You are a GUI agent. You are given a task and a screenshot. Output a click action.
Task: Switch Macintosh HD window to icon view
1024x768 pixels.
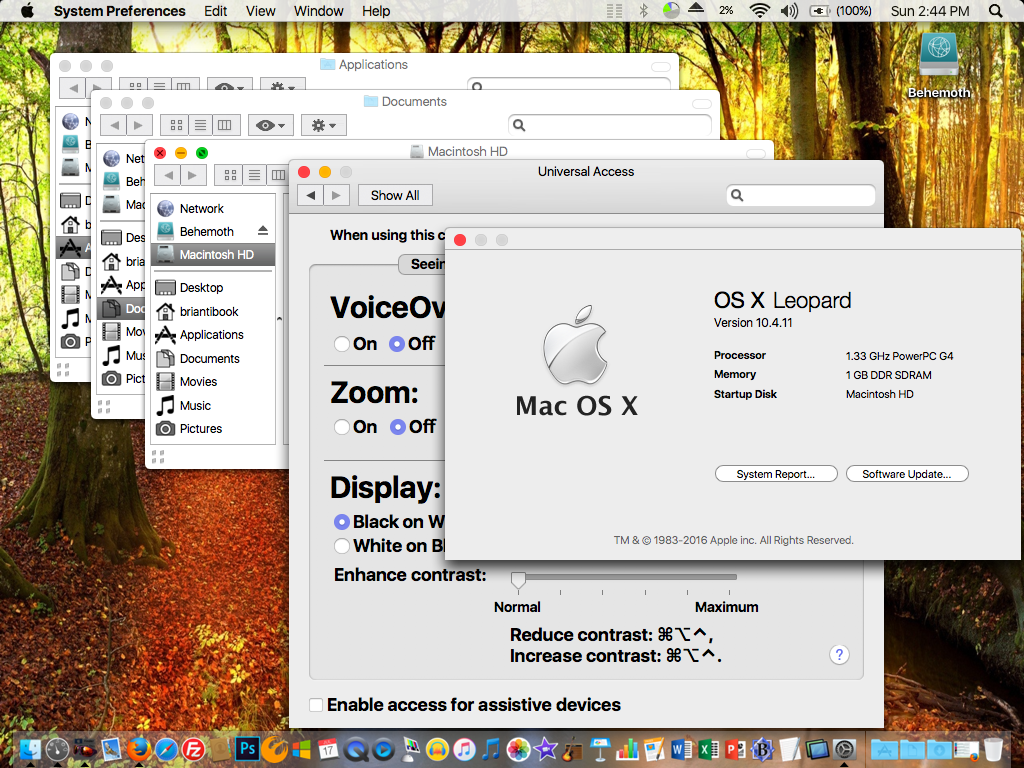(x=230, y=175)
